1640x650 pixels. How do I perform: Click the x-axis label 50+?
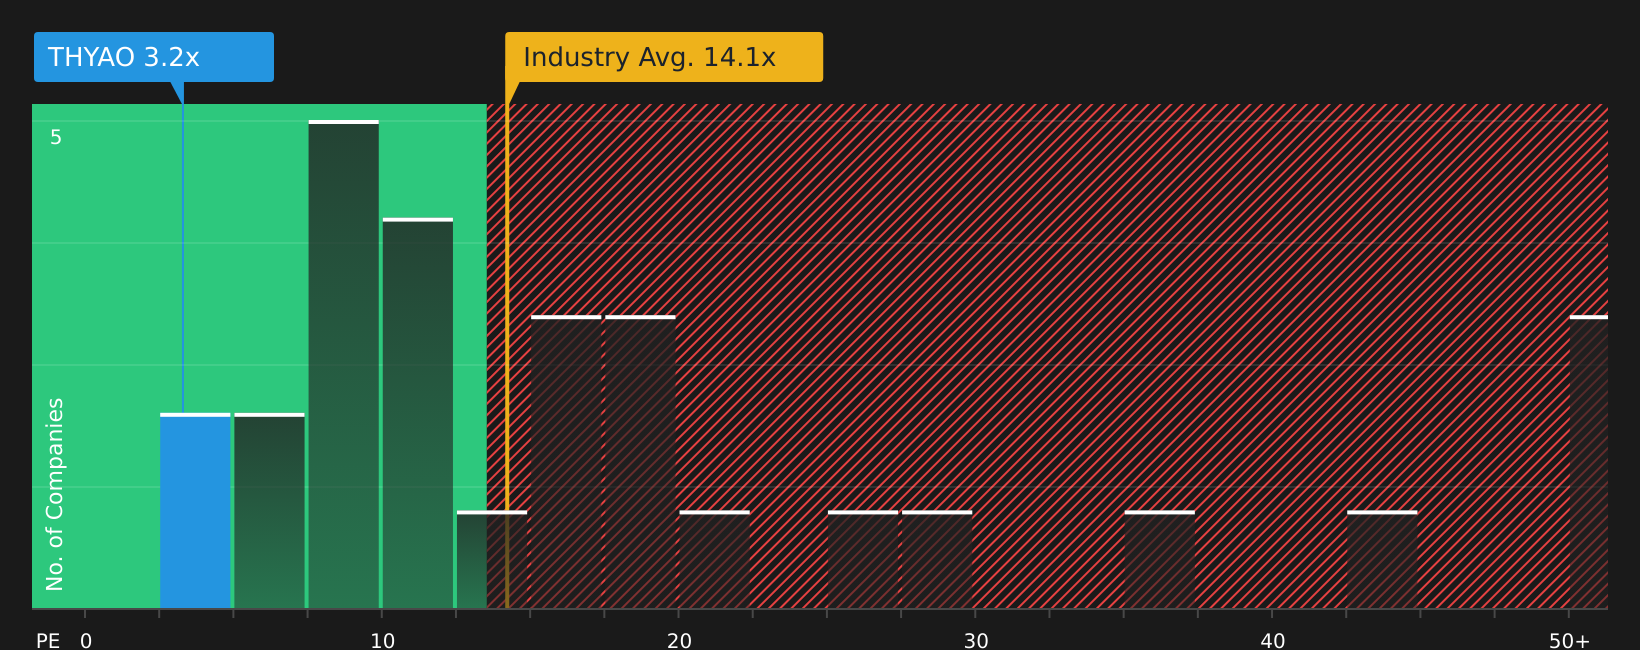click(1569, 641)
